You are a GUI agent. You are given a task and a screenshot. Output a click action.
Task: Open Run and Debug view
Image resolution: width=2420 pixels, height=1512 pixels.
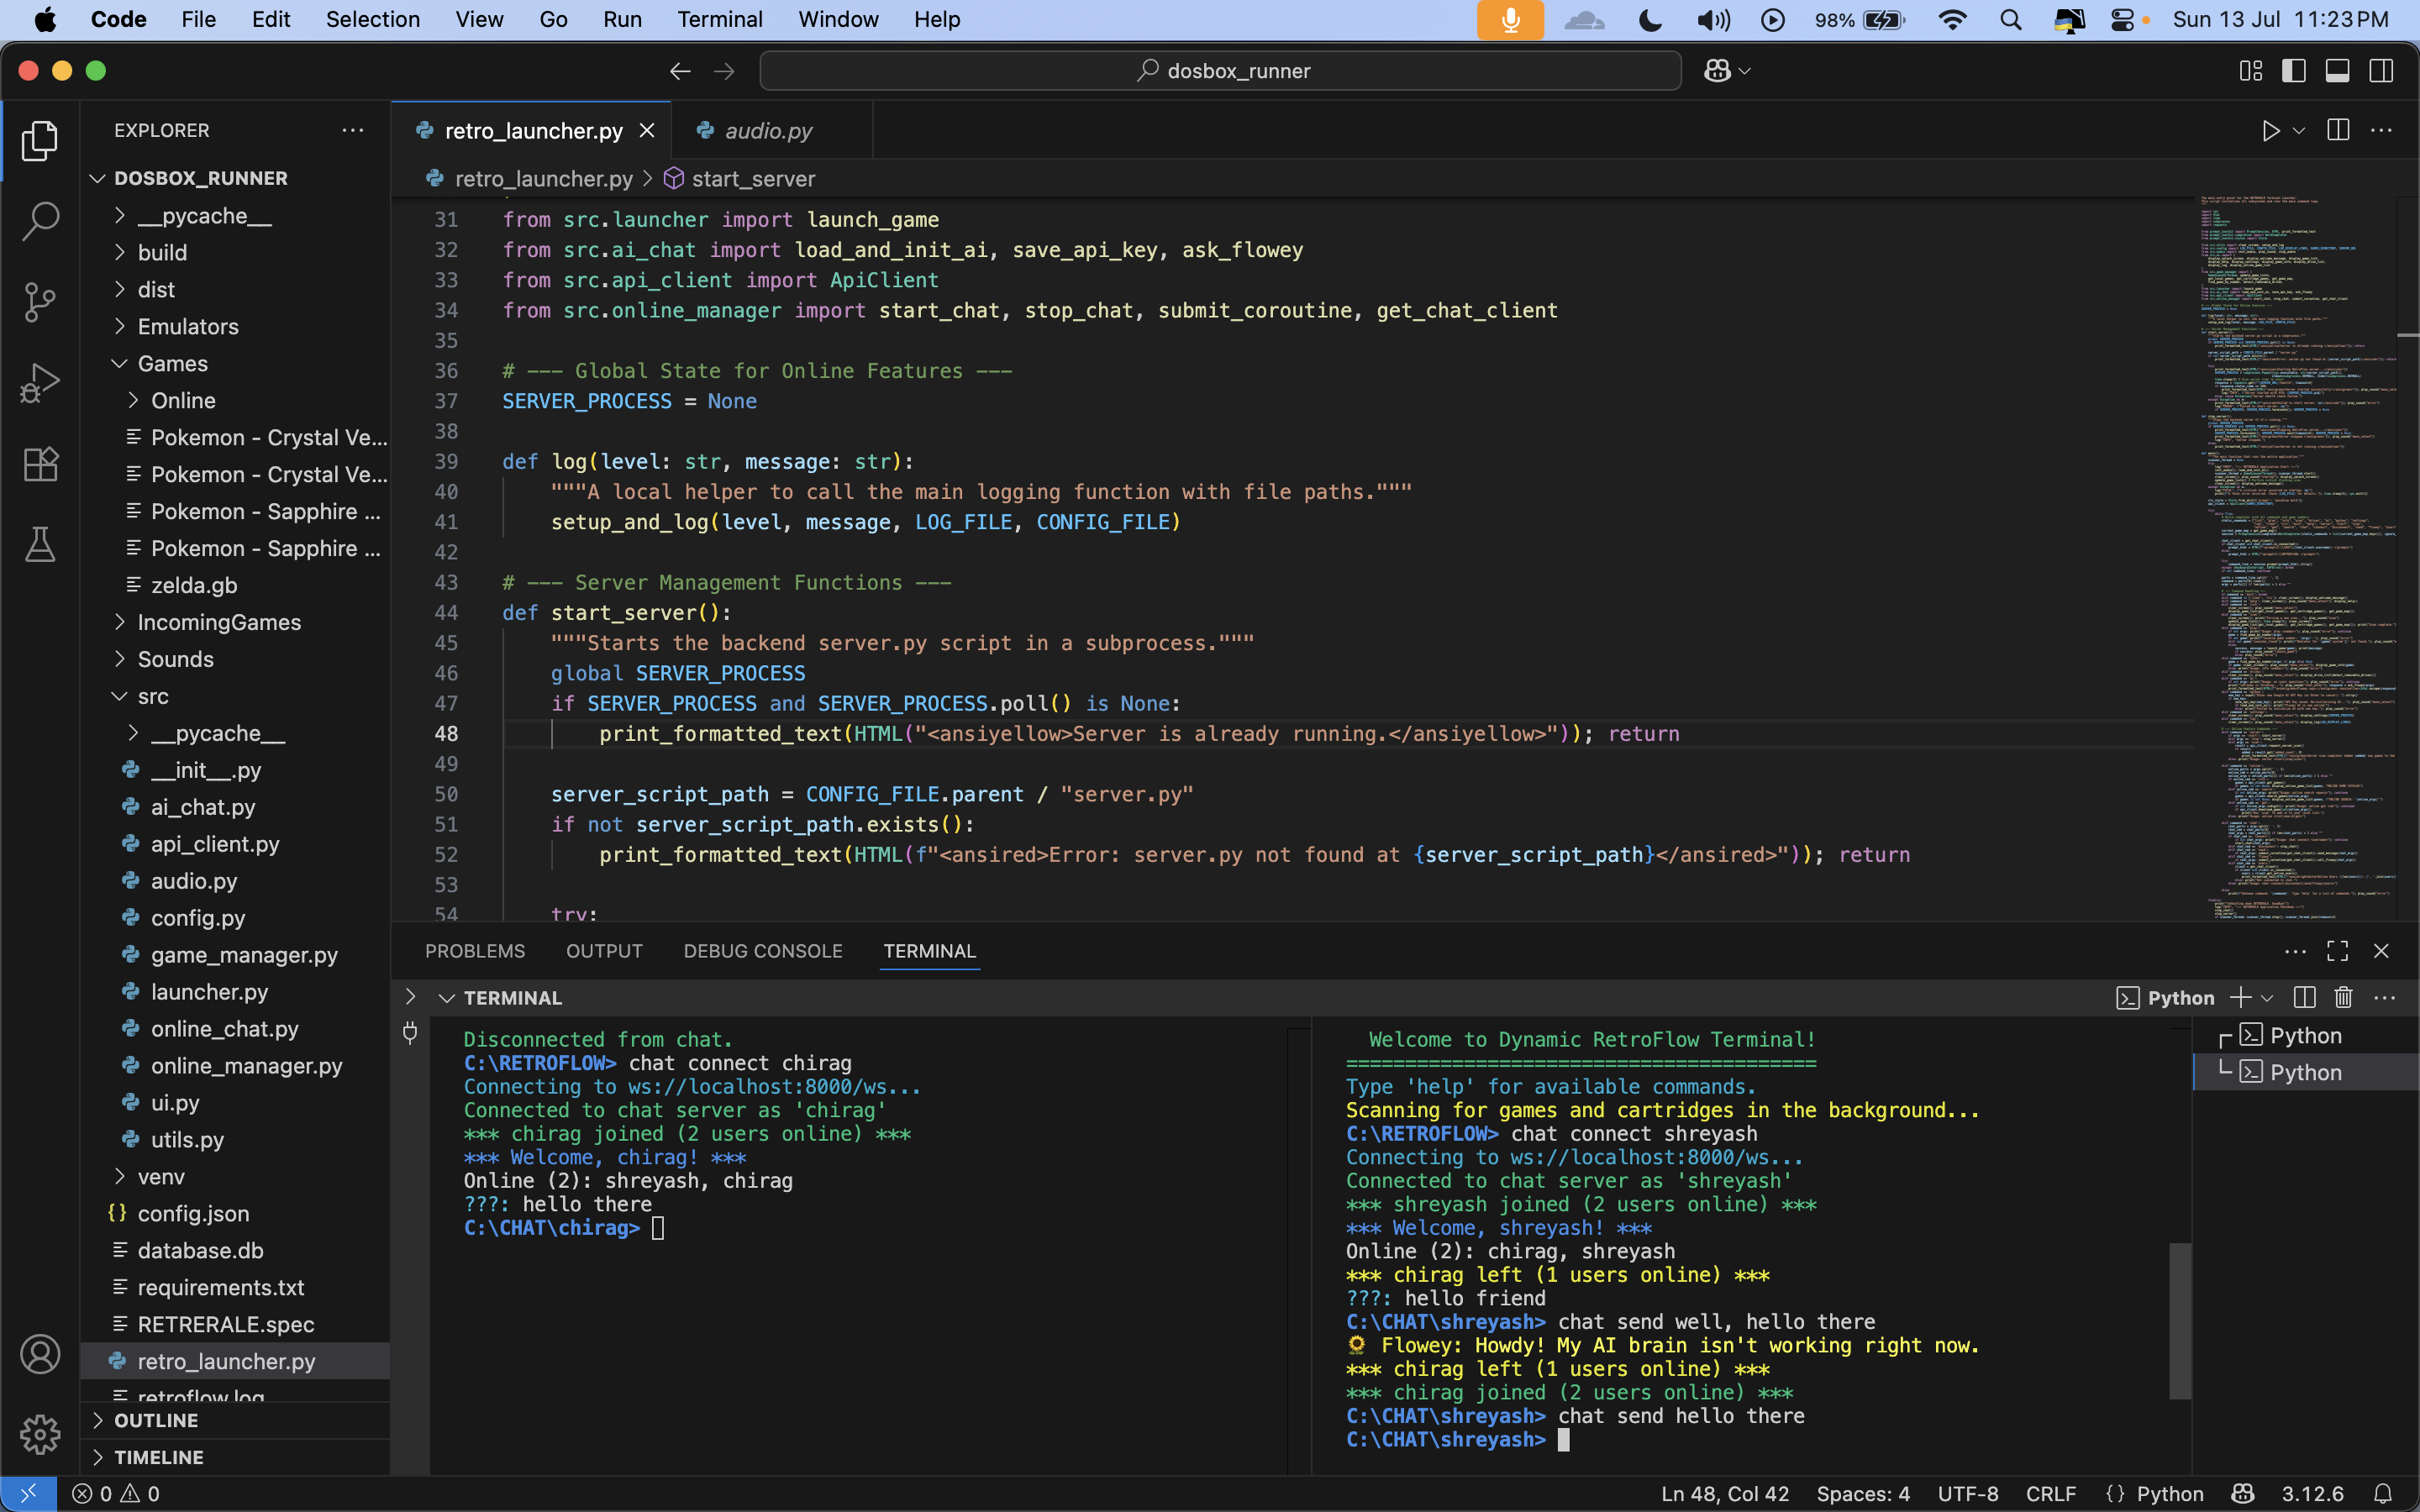point(40,383)
